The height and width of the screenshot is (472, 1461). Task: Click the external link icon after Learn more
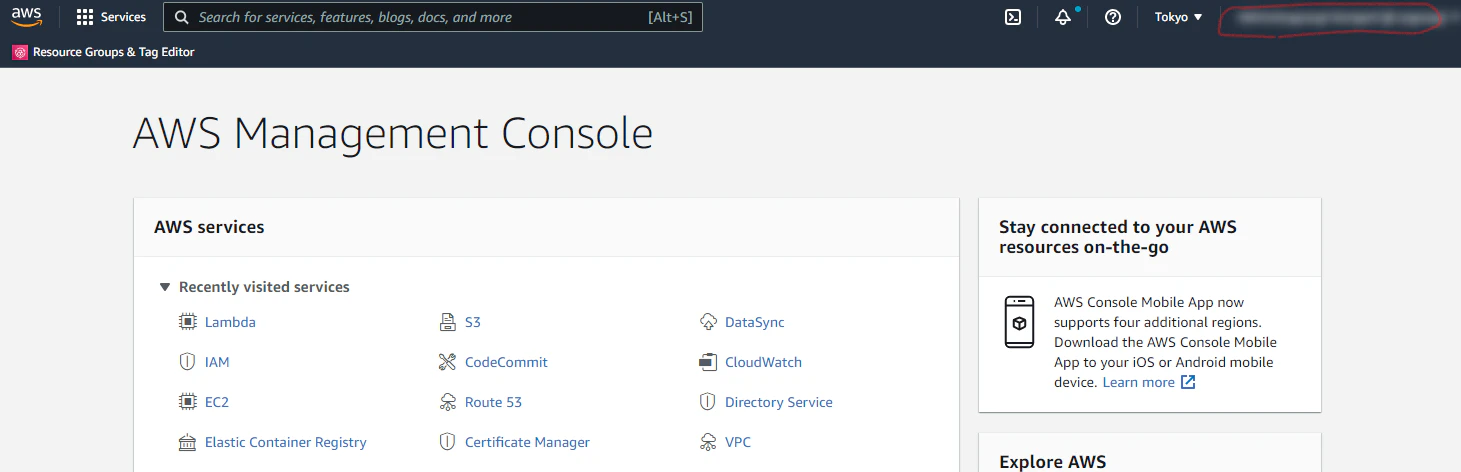tap(1188, 382)
